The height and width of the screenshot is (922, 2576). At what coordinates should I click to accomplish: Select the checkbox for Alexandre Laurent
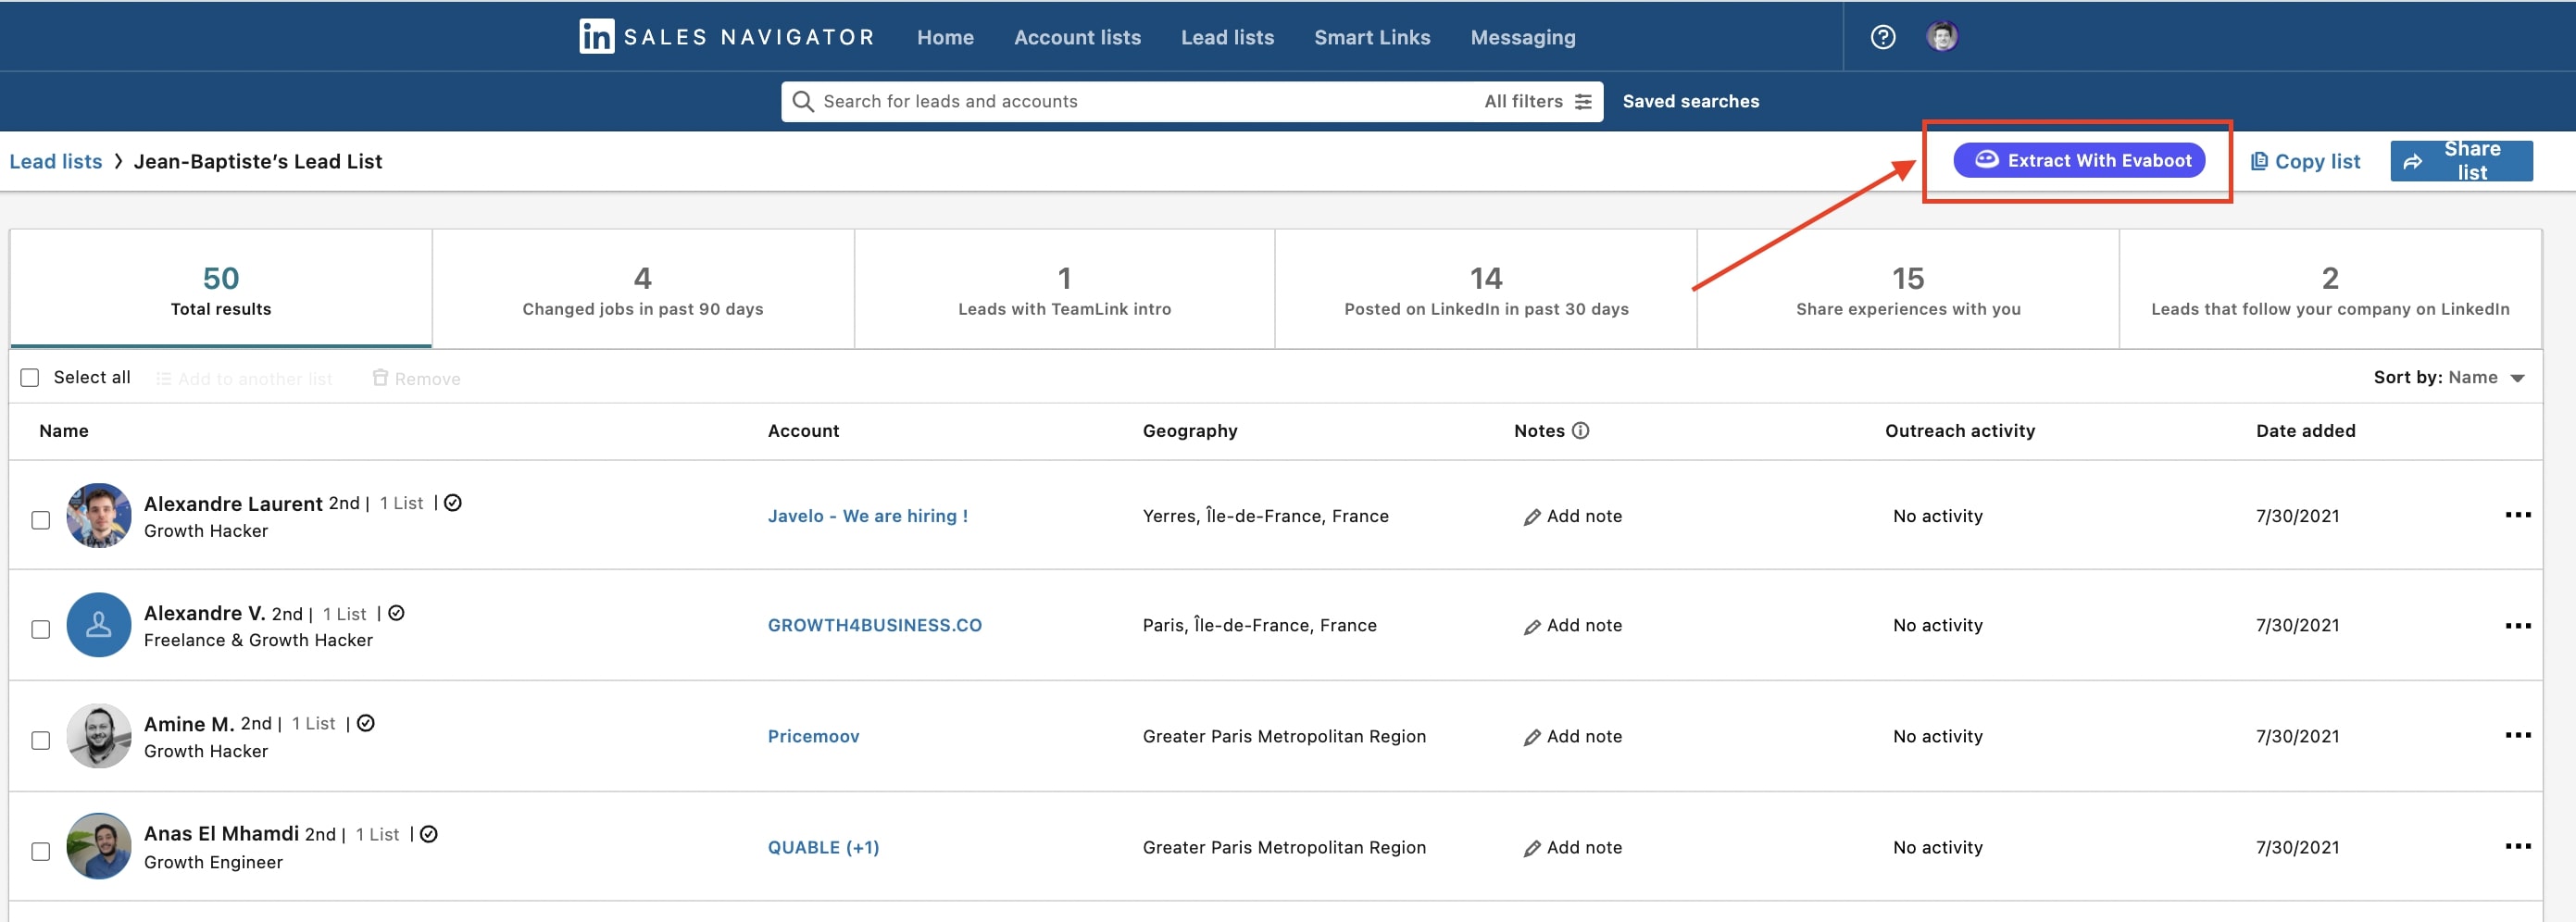41,520
